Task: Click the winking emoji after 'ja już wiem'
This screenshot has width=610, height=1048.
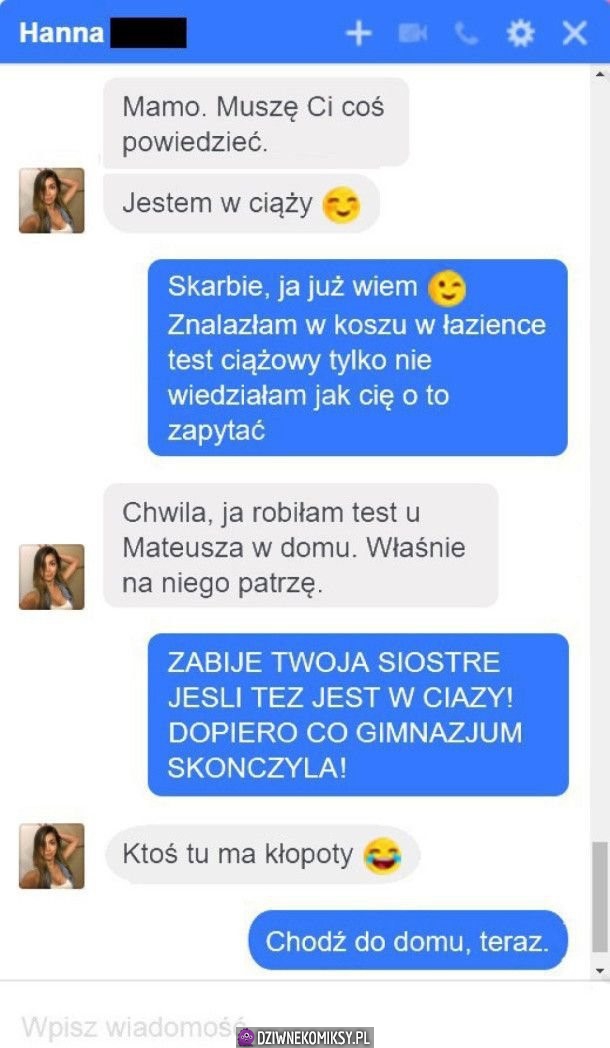Action: [447, 289]
